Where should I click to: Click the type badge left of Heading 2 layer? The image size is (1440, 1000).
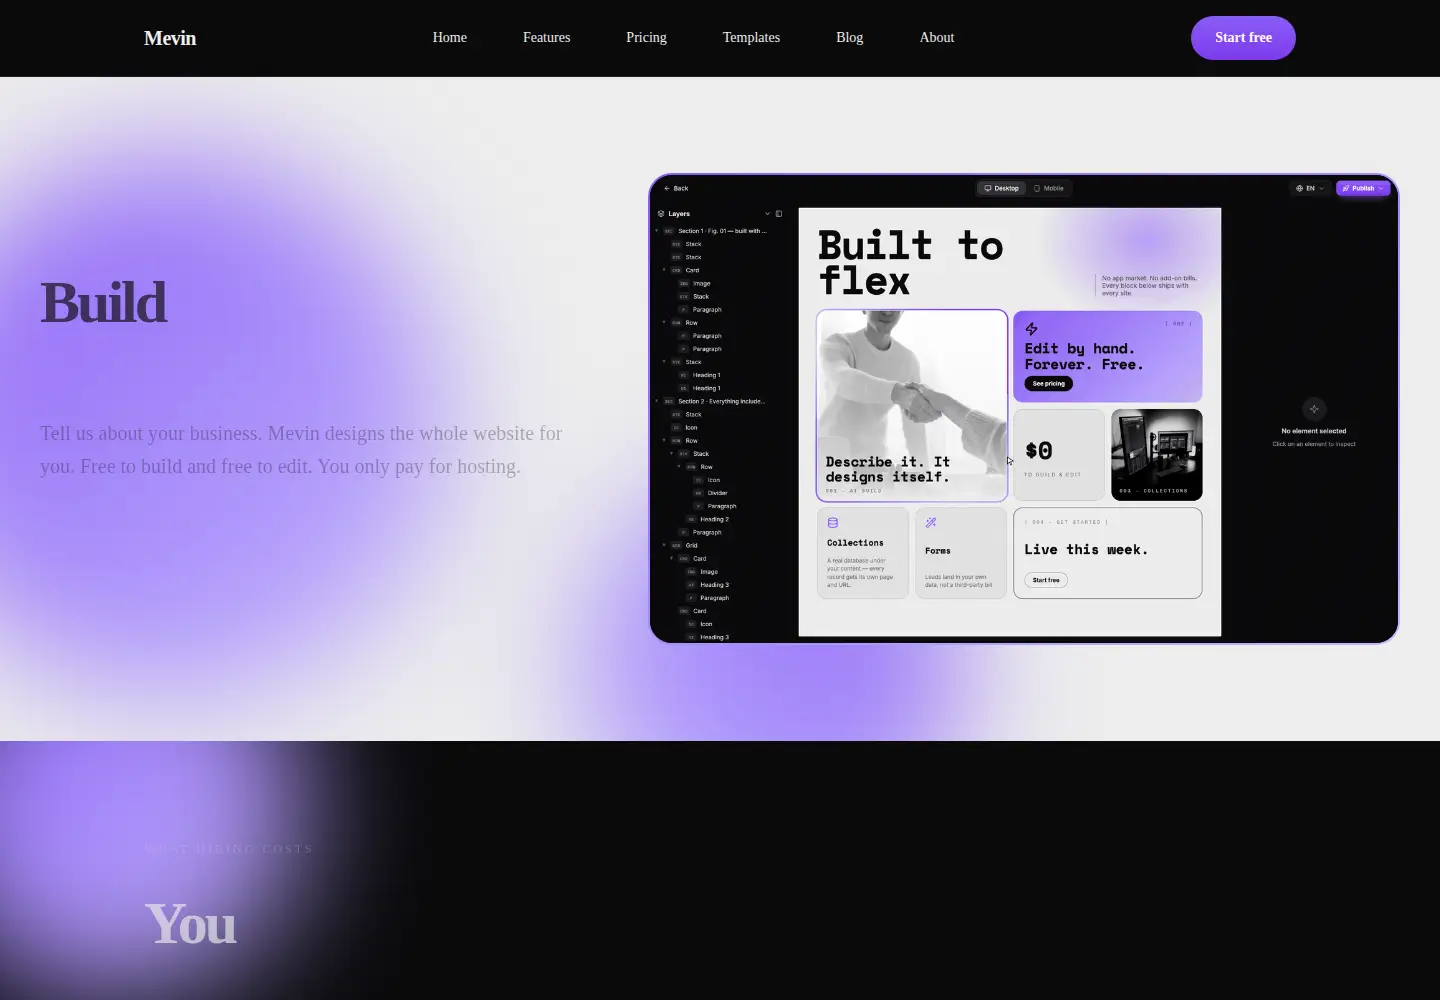tap(691, 520)
